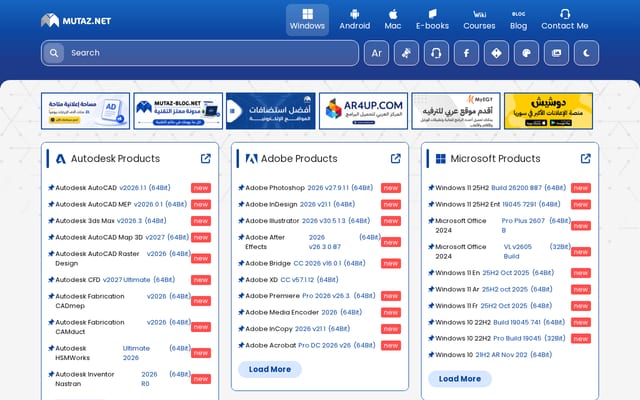Open the dark blue hosting banner
Image resolution: width=640 pixels, height=400 pixels.
(x=271, y=111)
